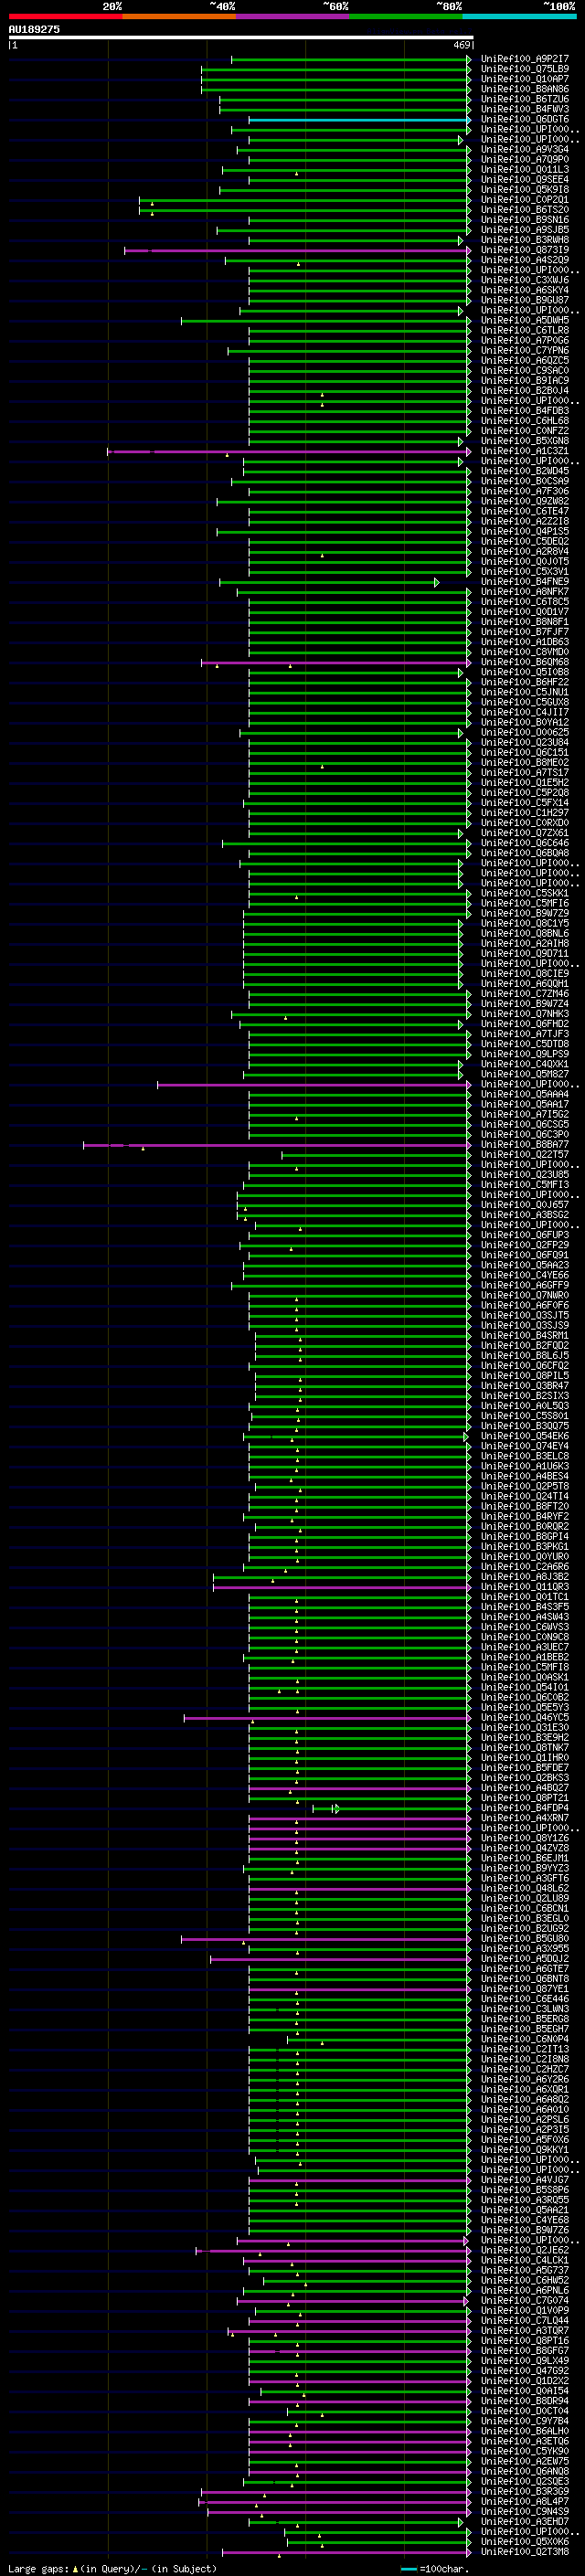Select hit UniRef100_A6SKY4

click(x=525, y=290)
